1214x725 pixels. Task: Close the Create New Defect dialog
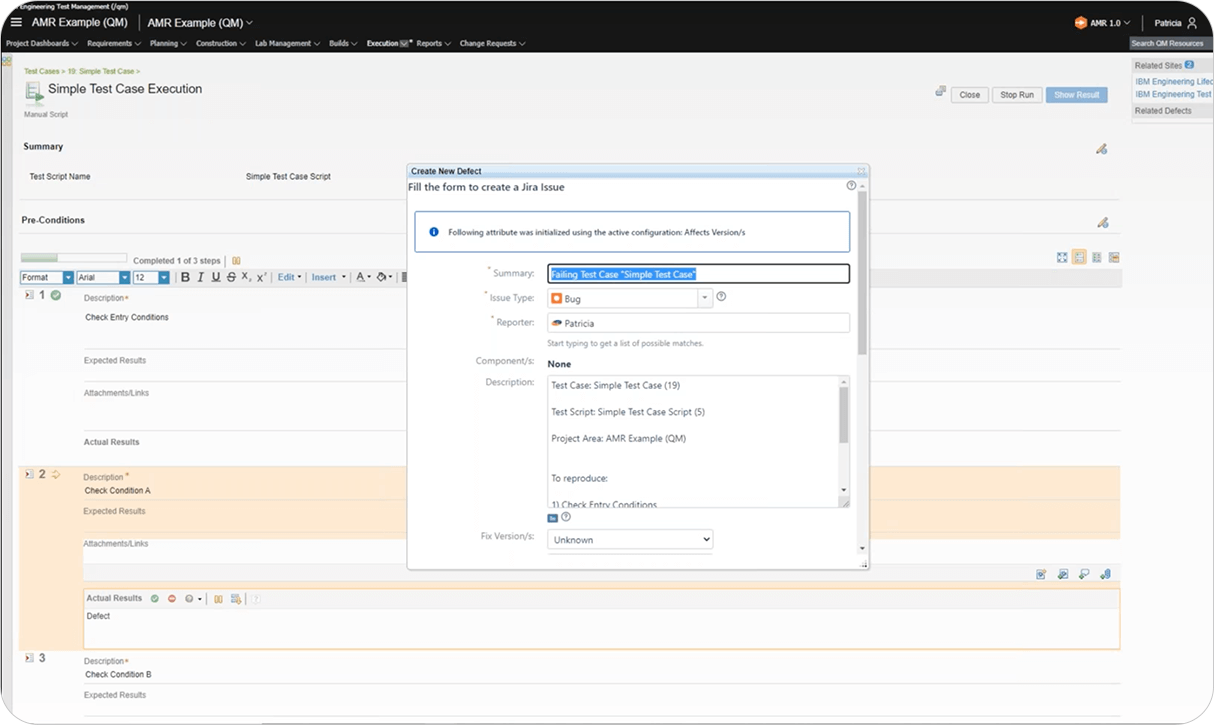pos(861,171)
